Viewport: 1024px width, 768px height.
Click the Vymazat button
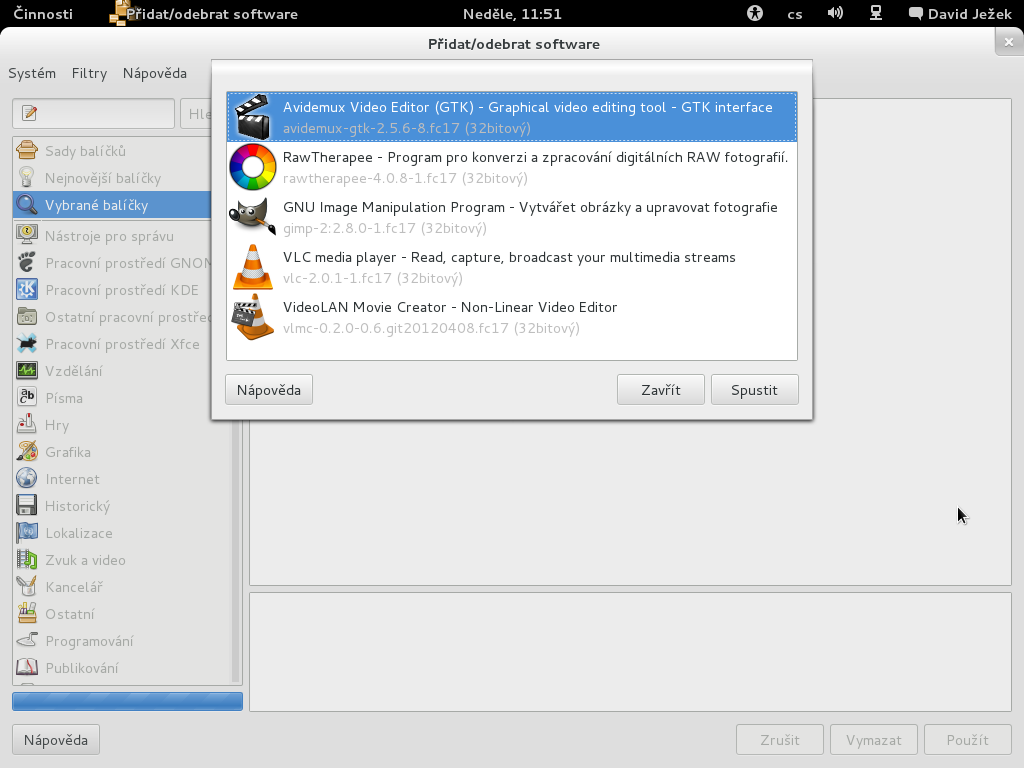pyautogui.click(x=874, y=740)
